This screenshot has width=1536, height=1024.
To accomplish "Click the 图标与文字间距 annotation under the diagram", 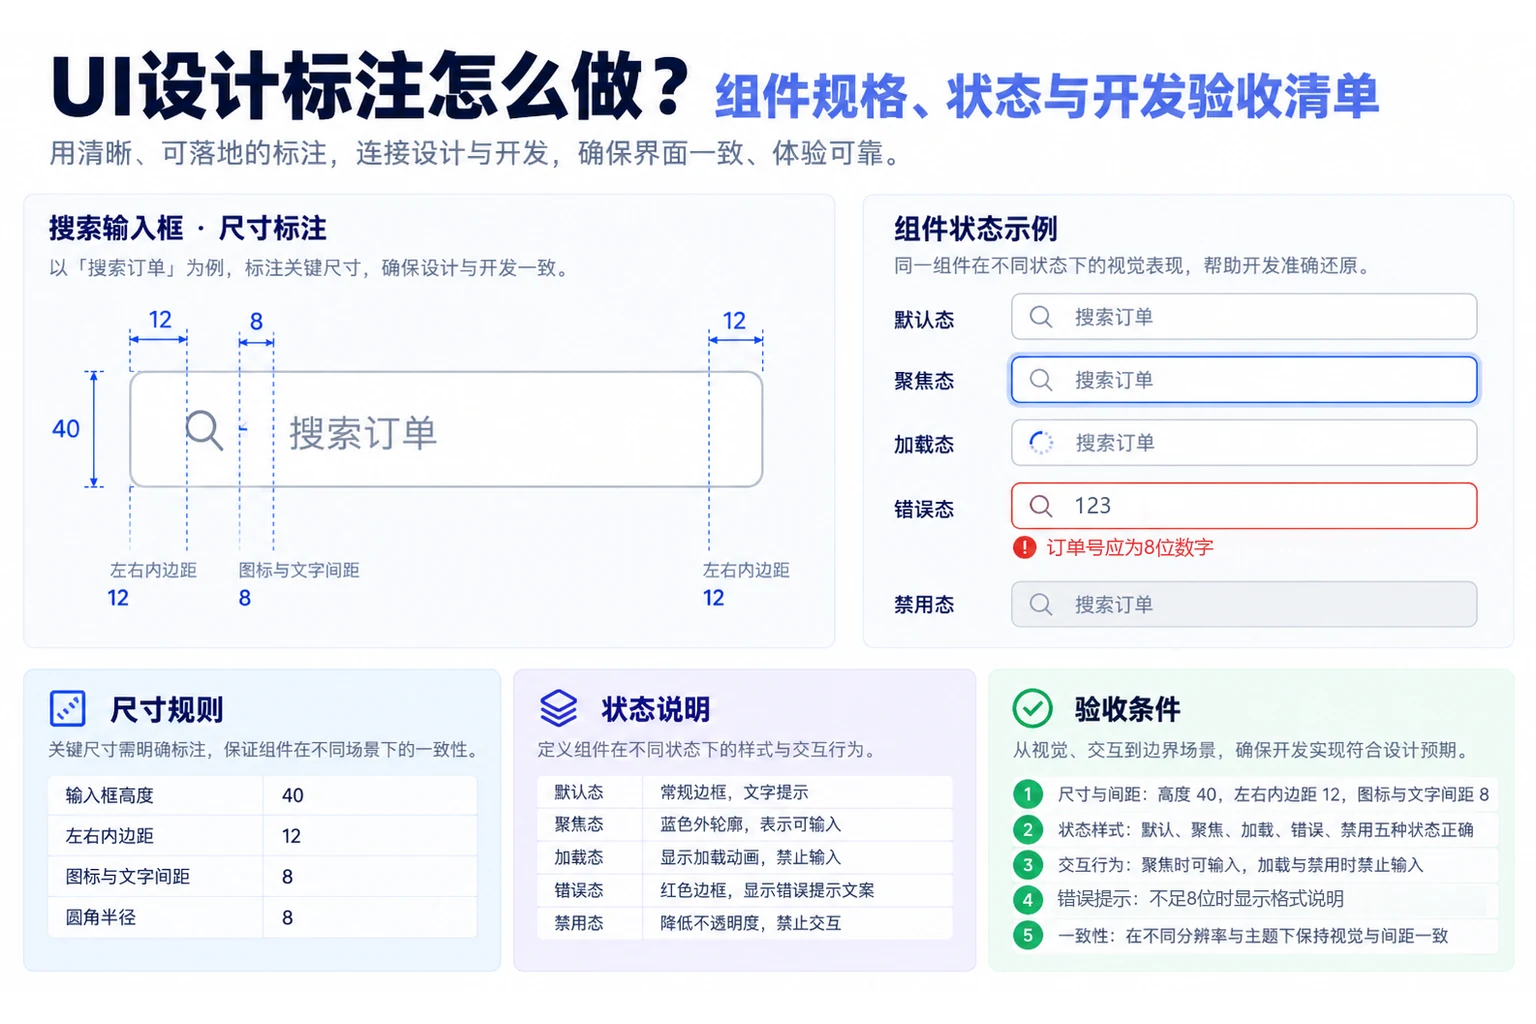I will (x=299, y=570).
